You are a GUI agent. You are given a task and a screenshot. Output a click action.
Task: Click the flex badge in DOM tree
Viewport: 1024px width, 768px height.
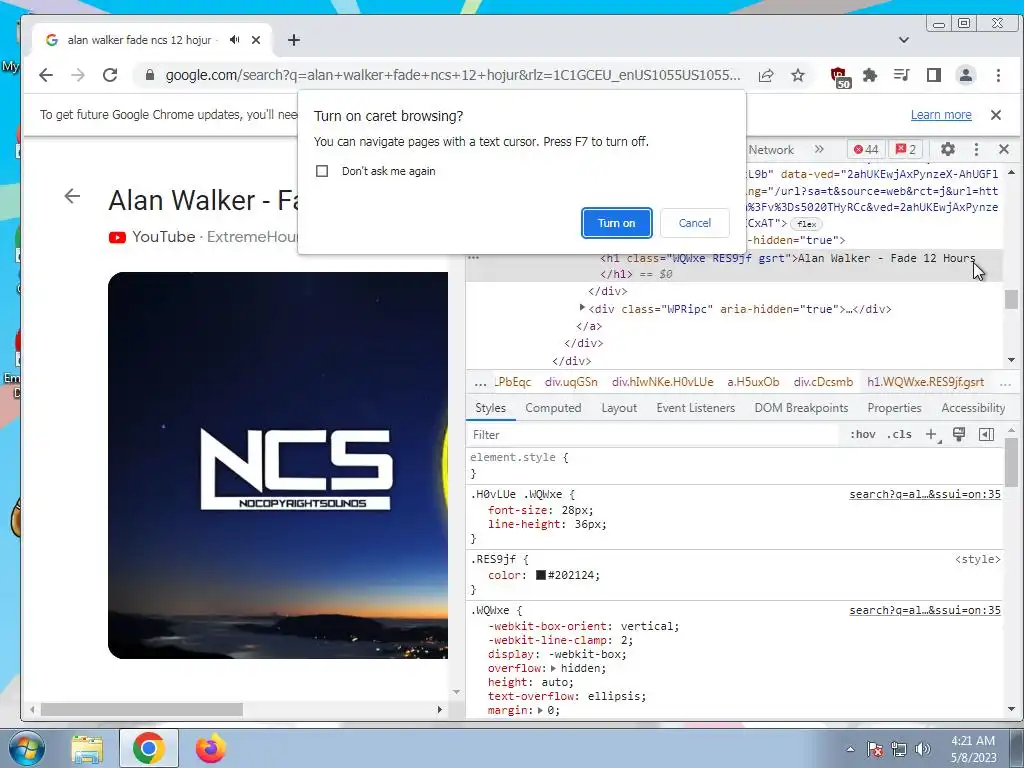(x=807, y=224)
